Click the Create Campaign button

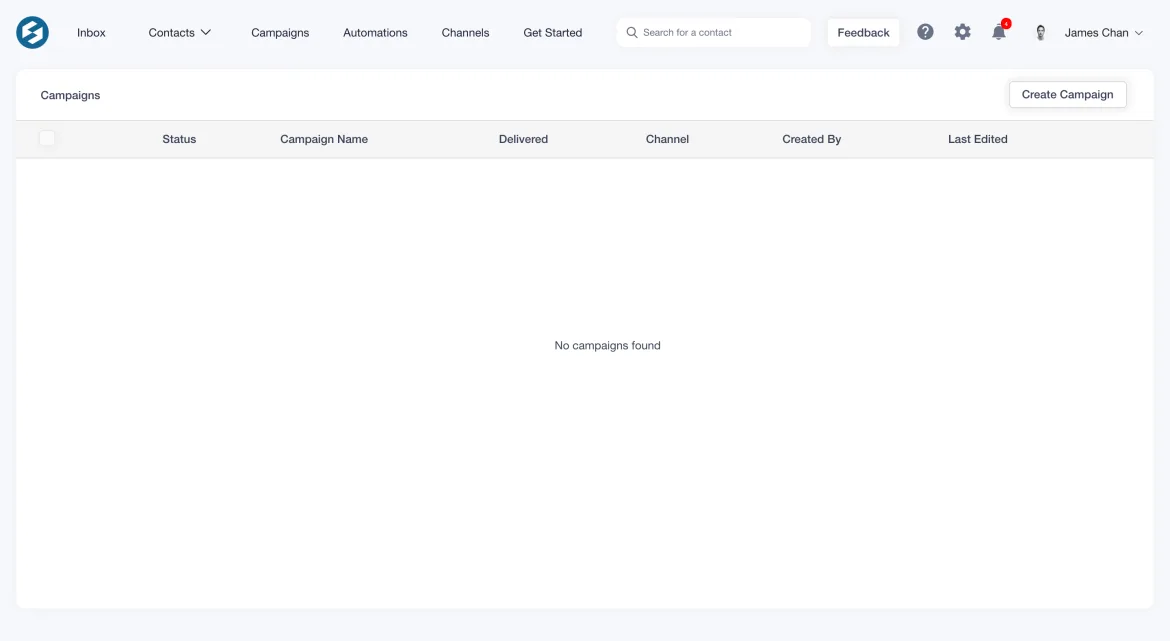click(x=1067, y=94)
